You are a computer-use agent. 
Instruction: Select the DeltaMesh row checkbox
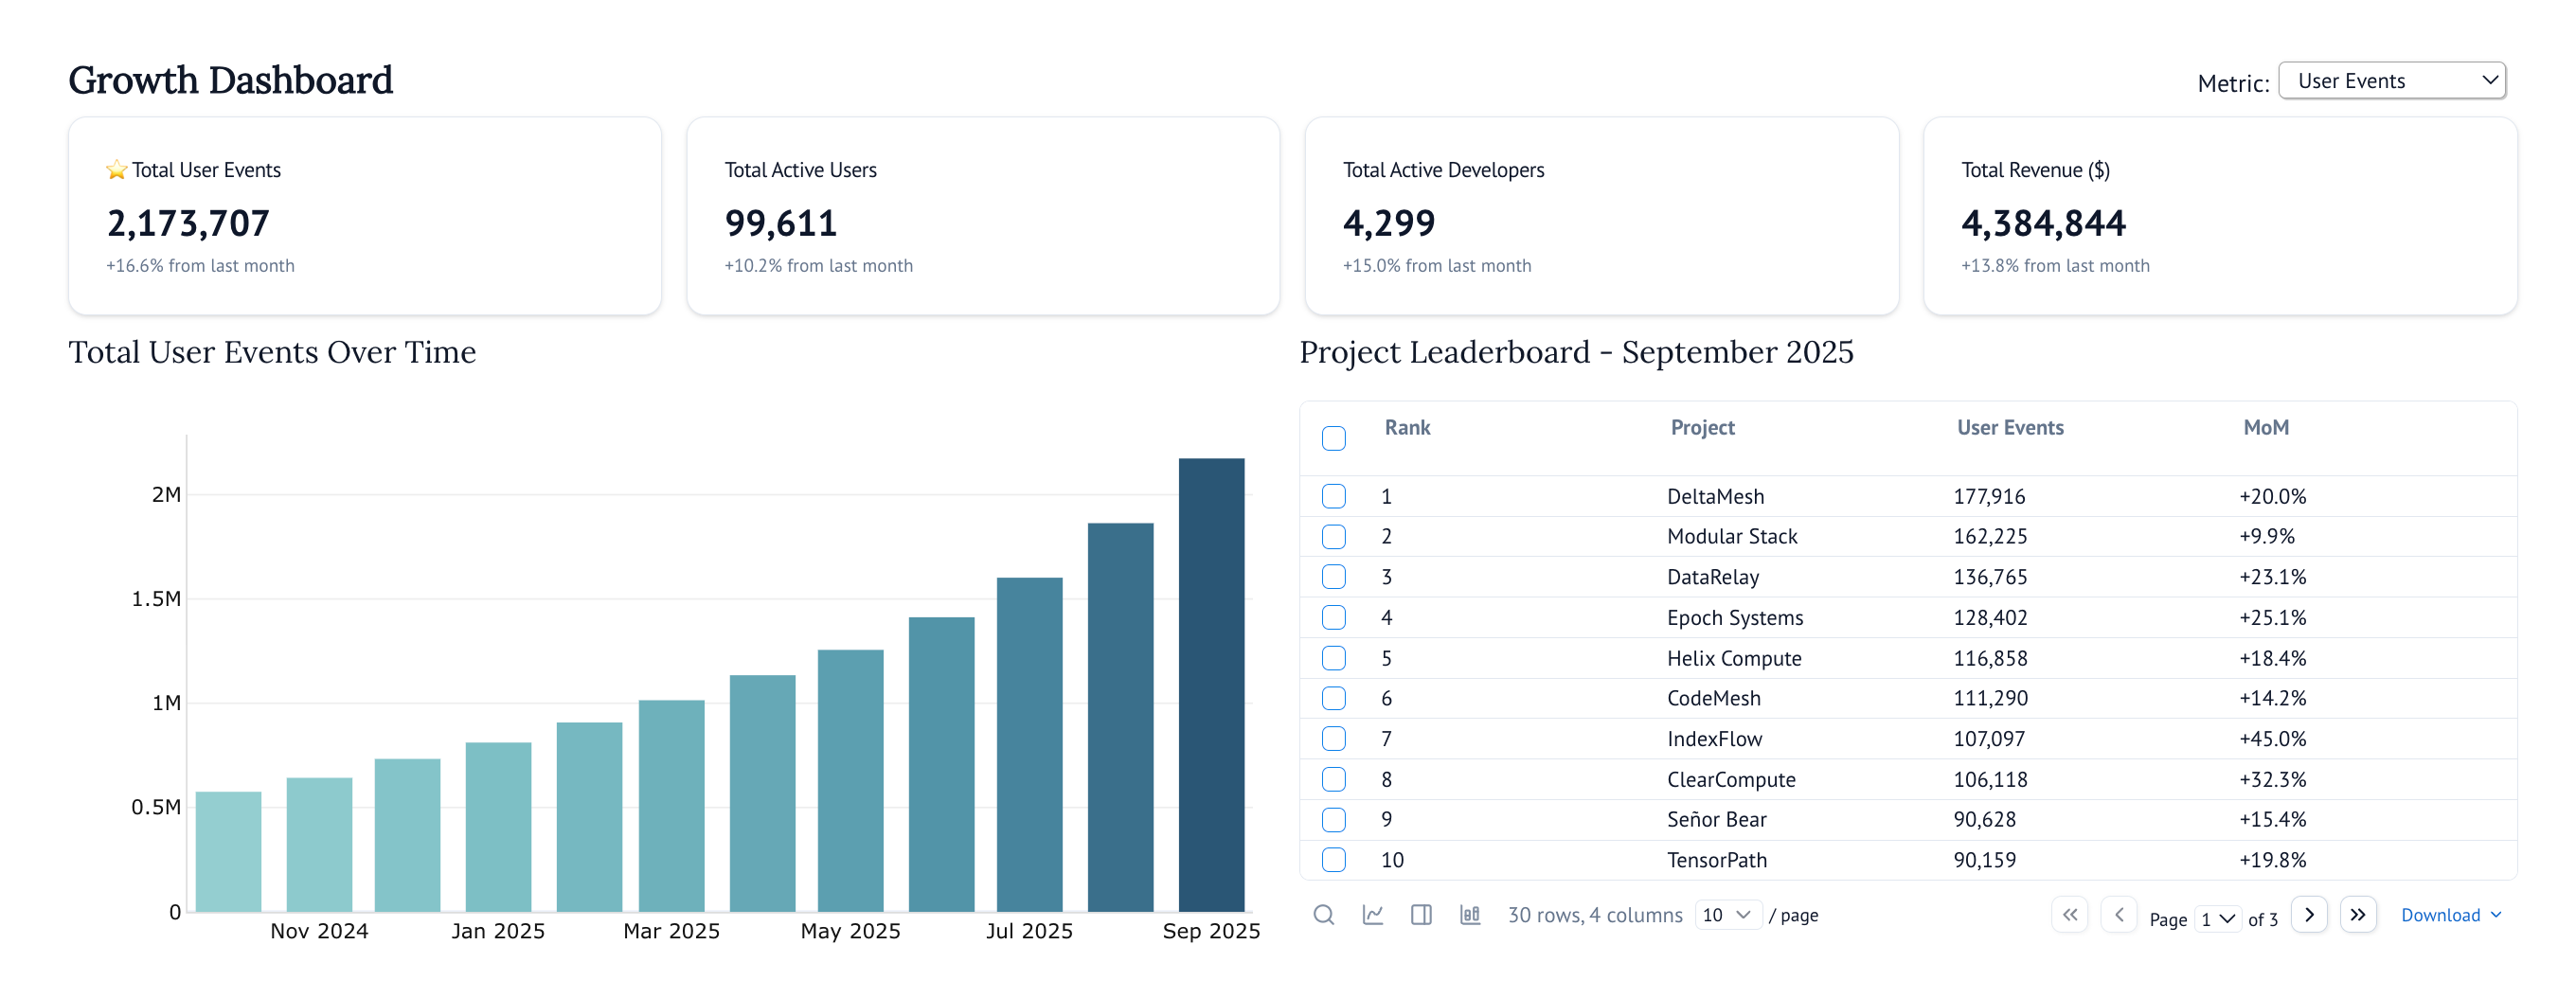tap(1333, 496)
